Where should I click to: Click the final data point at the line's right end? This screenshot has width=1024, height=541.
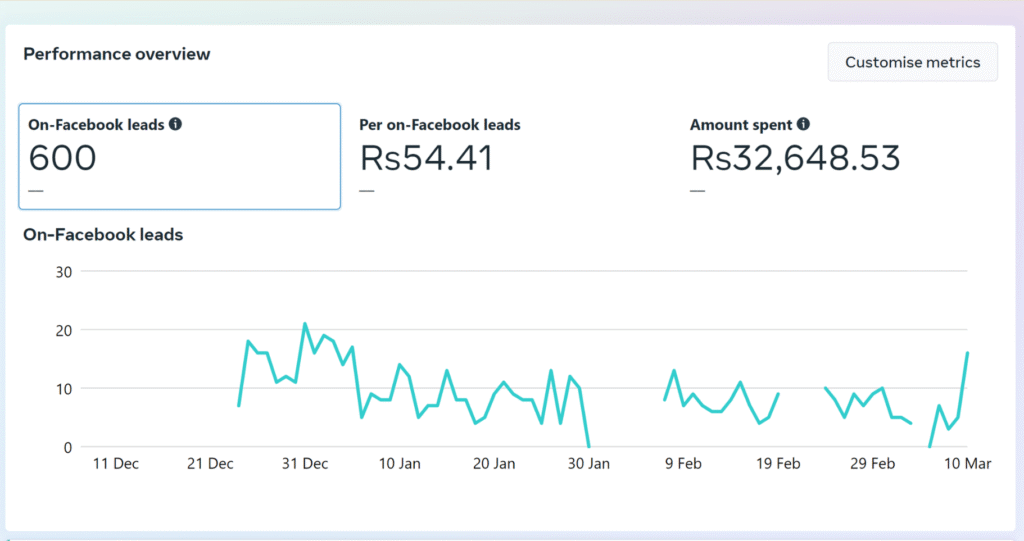[967, 353]
